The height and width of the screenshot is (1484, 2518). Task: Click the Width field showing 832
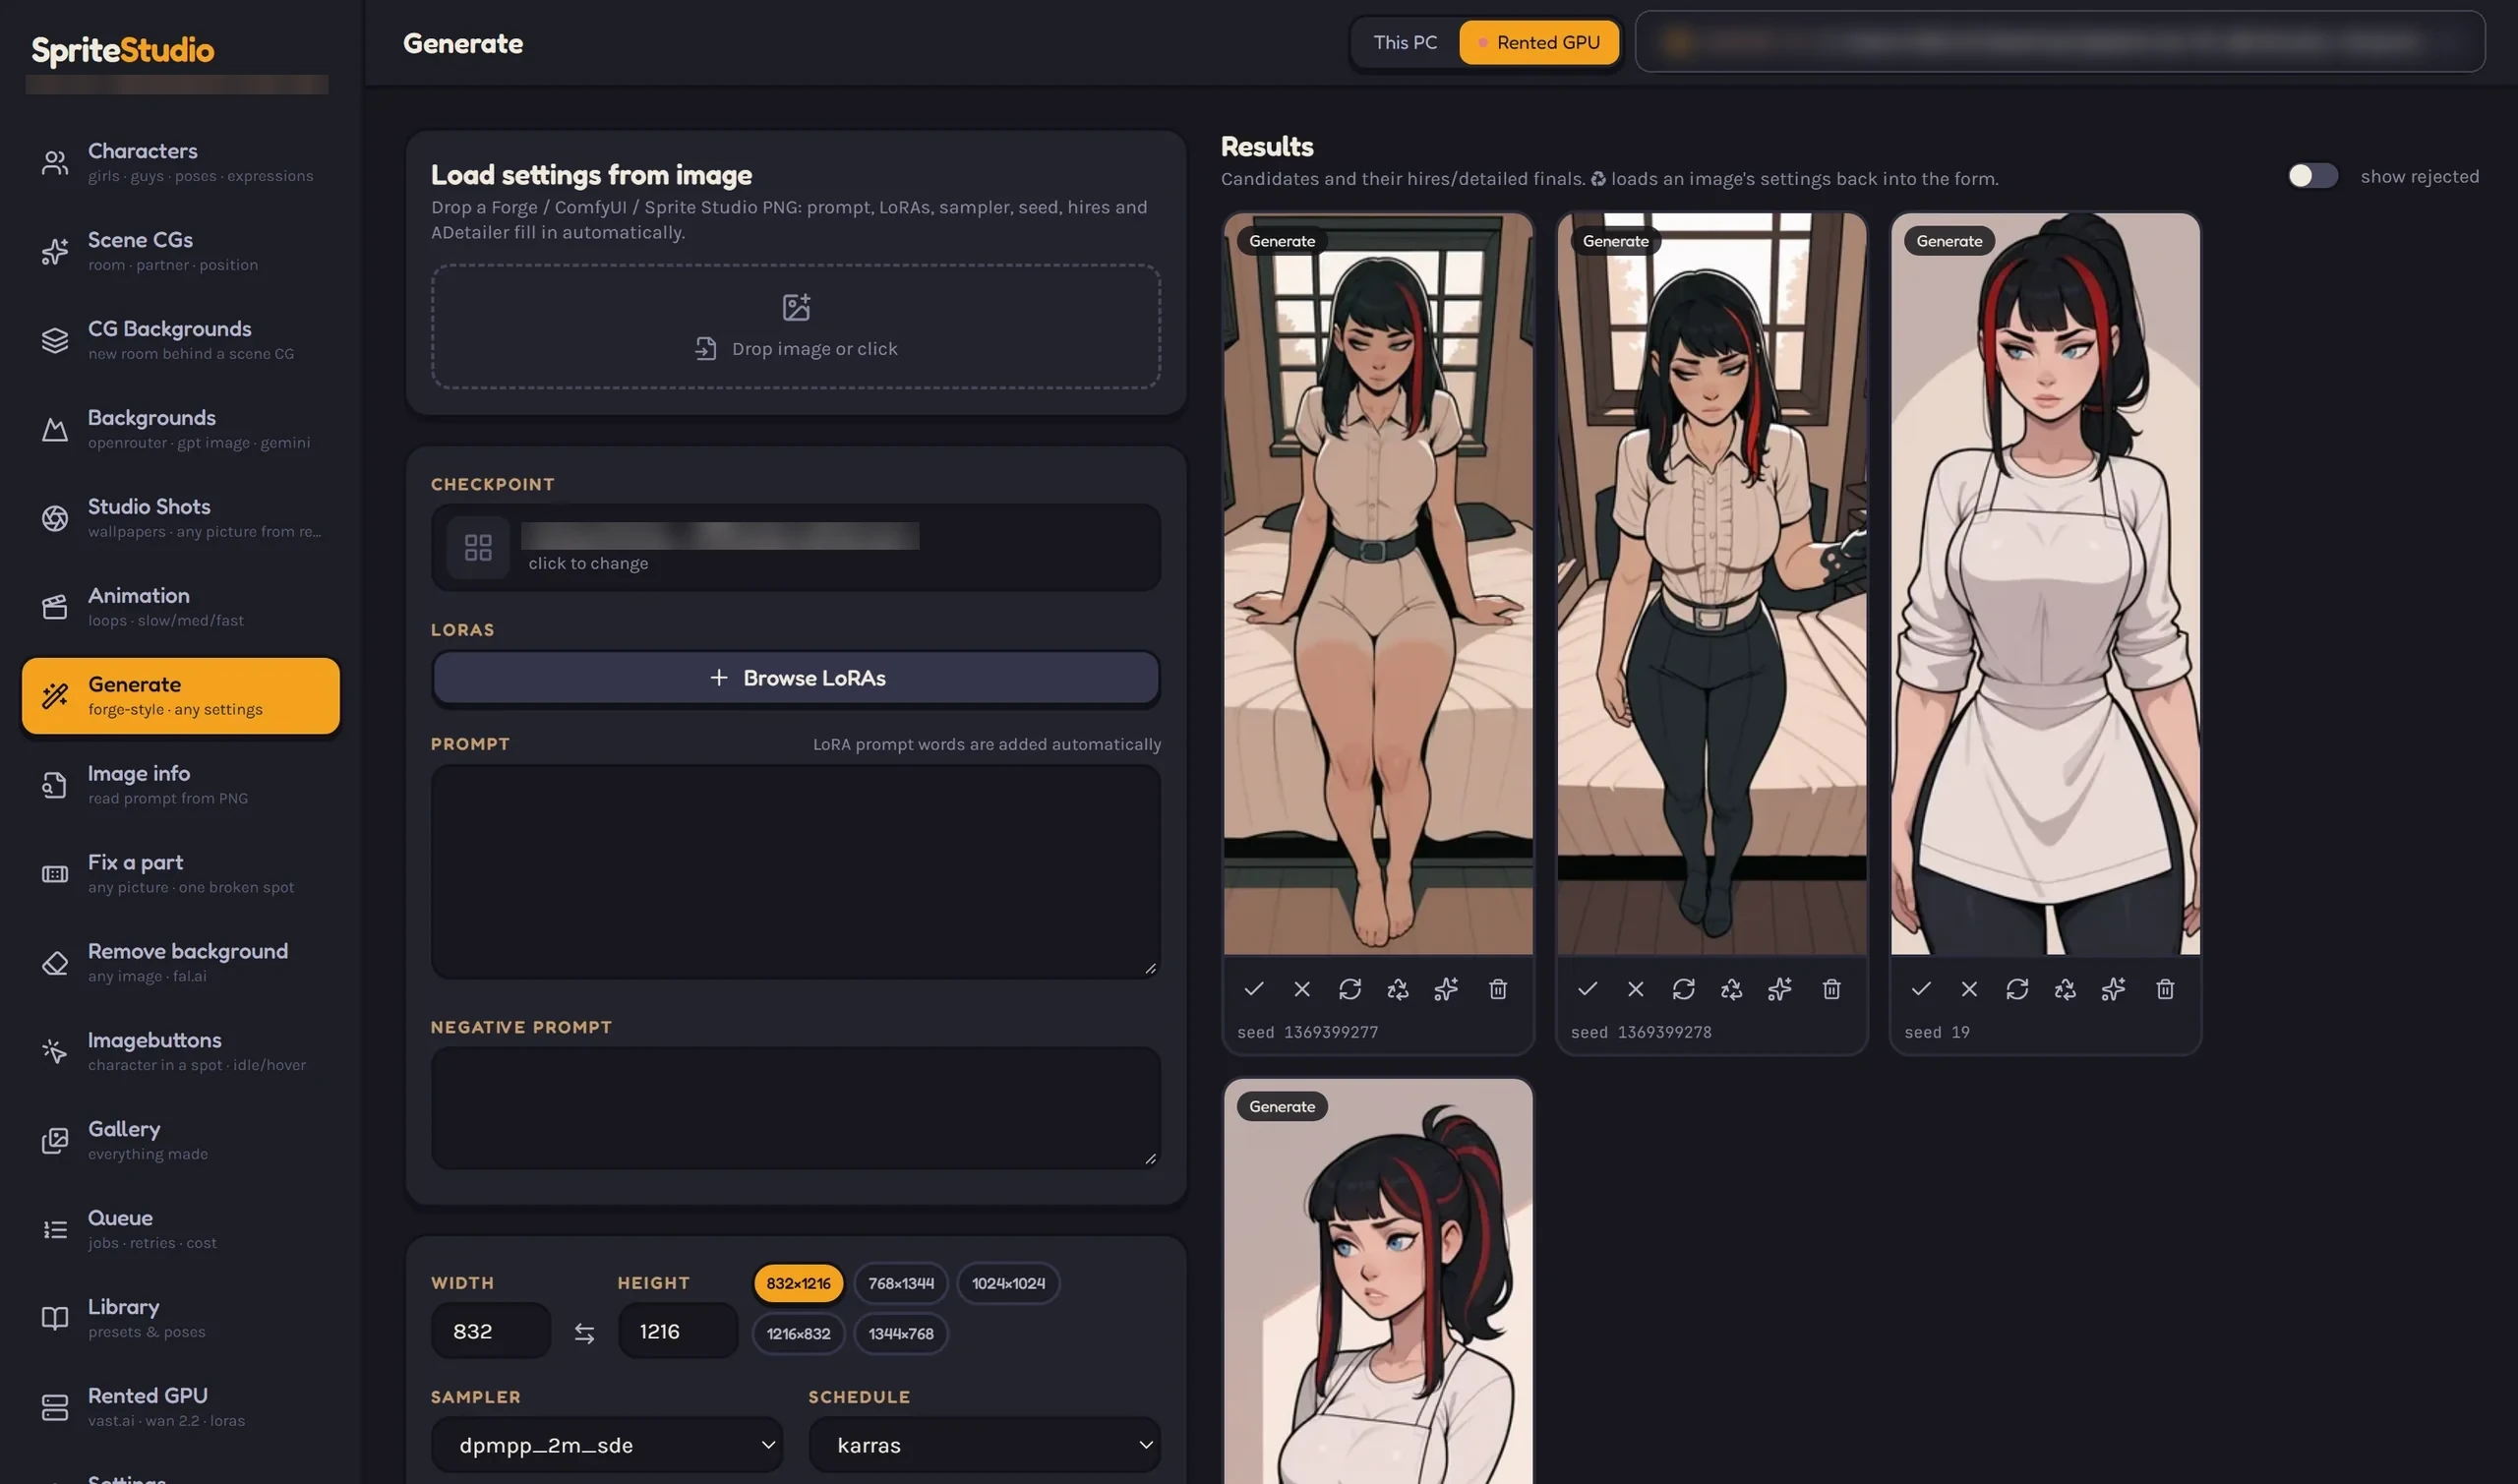tap(491, 1331)
